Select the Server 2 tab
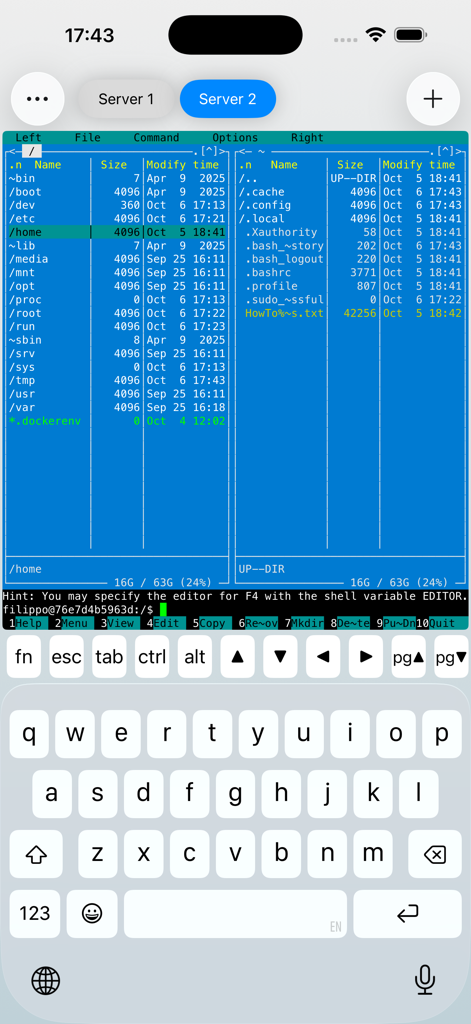This screenshot has height=1024, width=471. pyautogui.click(x=227, y=99)
